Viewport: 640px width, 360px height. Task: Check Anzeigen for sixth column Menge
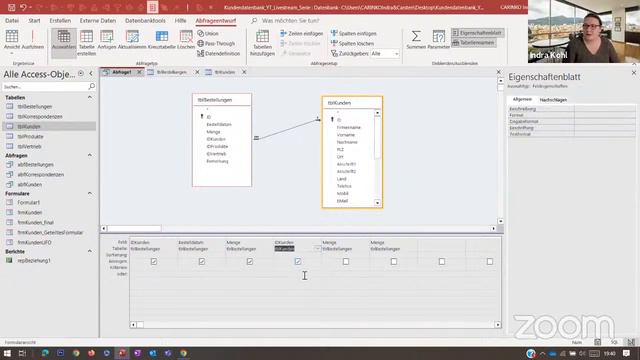(x=394, y=261)
